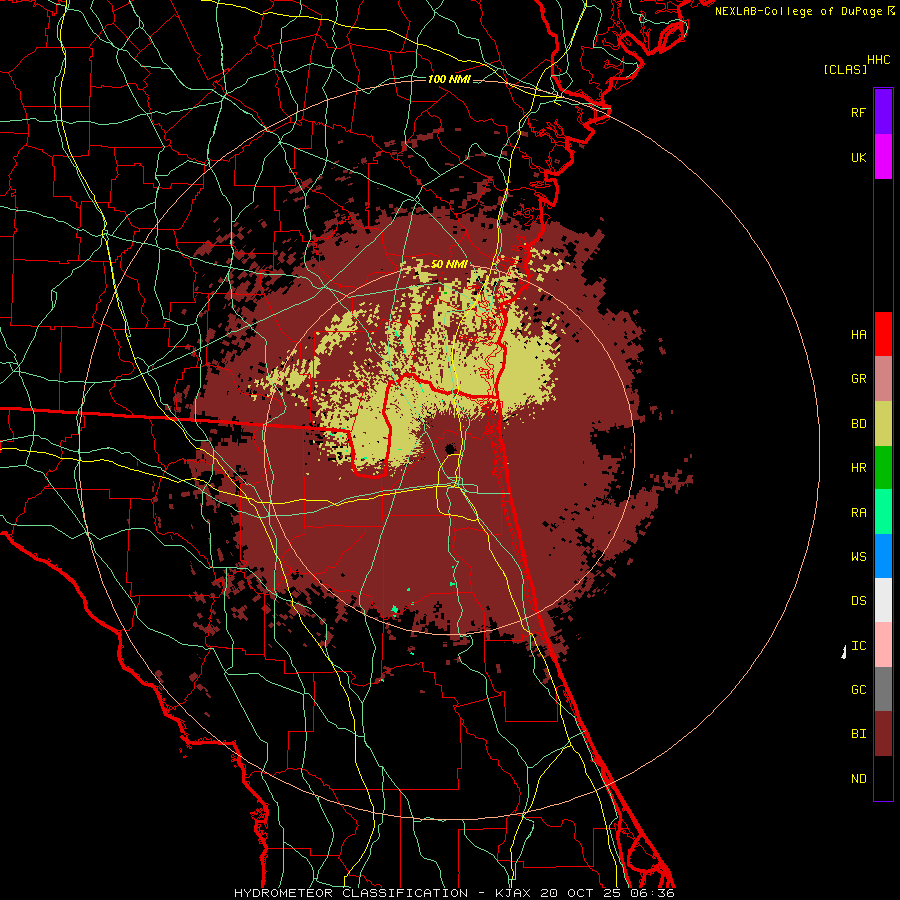
Task: Click the ND legend label
Action: (858, 779)
